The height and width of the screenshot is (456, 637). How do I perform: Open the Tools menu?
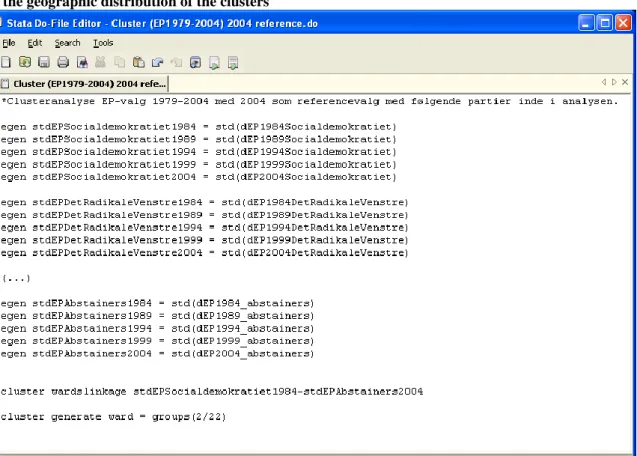(103, 43)
